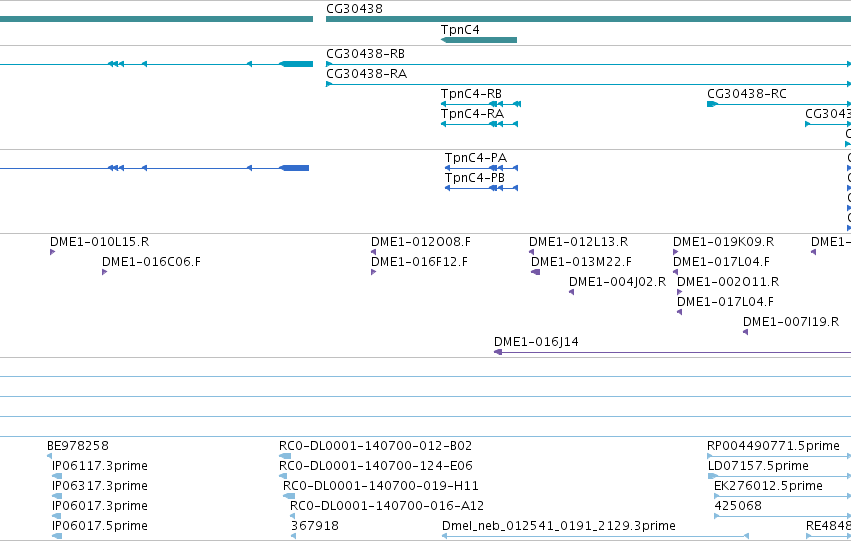The image size is (851, 541).
Task: Click the upper DME1-017L04.F label
Action: point(721,262)
